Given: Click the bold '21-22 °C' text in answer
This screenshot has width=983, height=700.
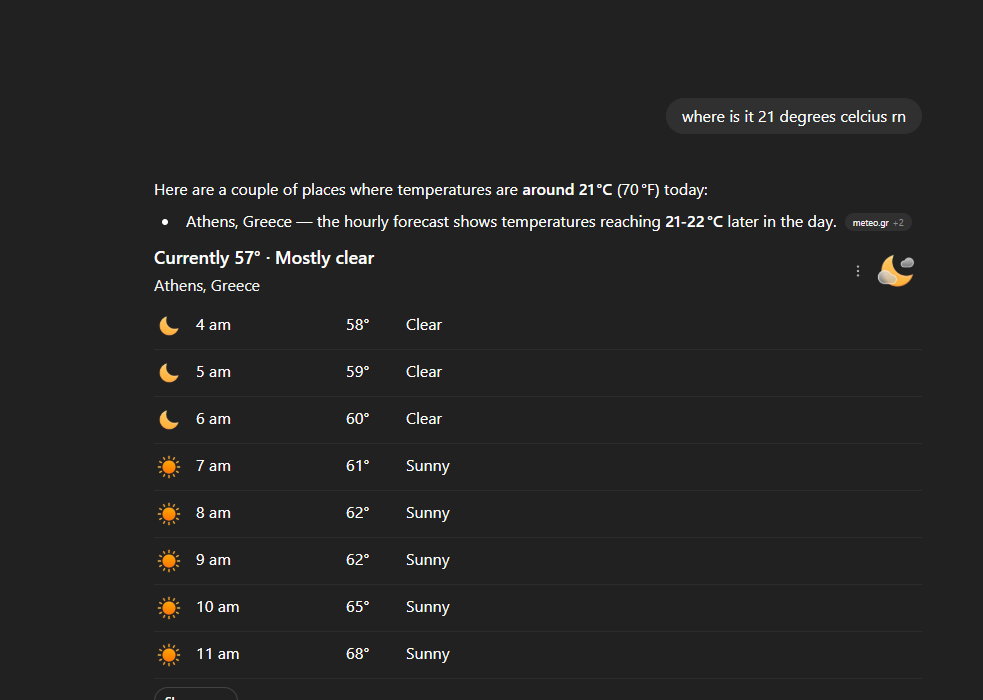Looking at the screenshot, I should (693, 222).
